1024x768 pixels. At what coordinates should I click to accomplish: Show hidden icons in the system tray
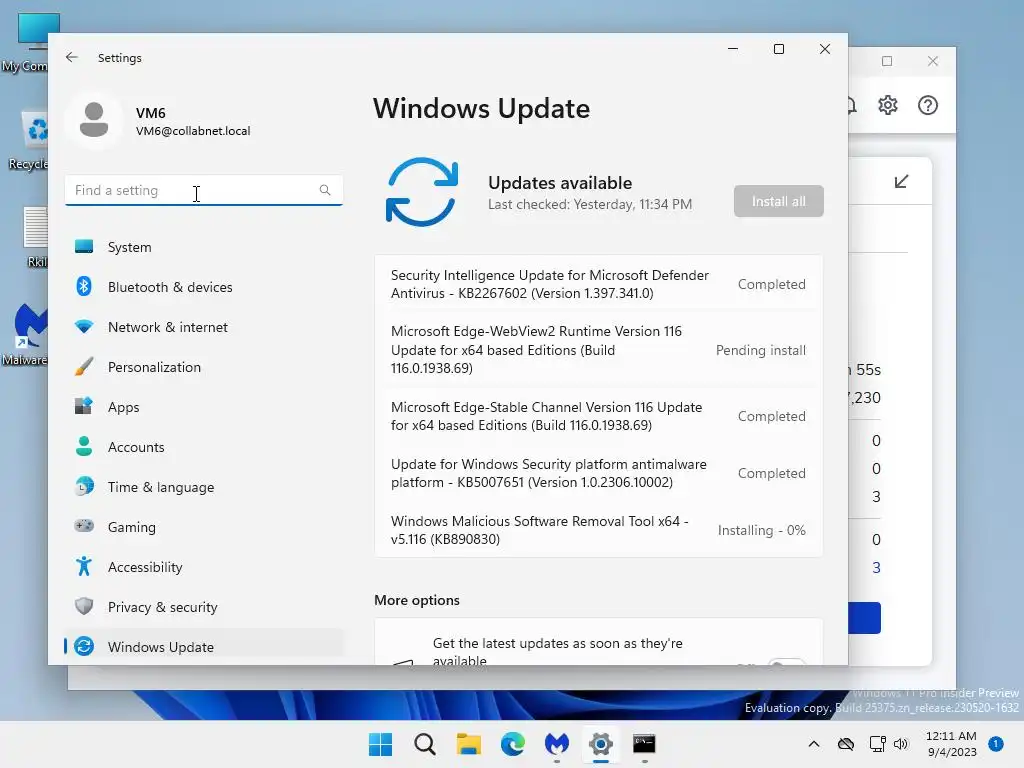point(814,744)
